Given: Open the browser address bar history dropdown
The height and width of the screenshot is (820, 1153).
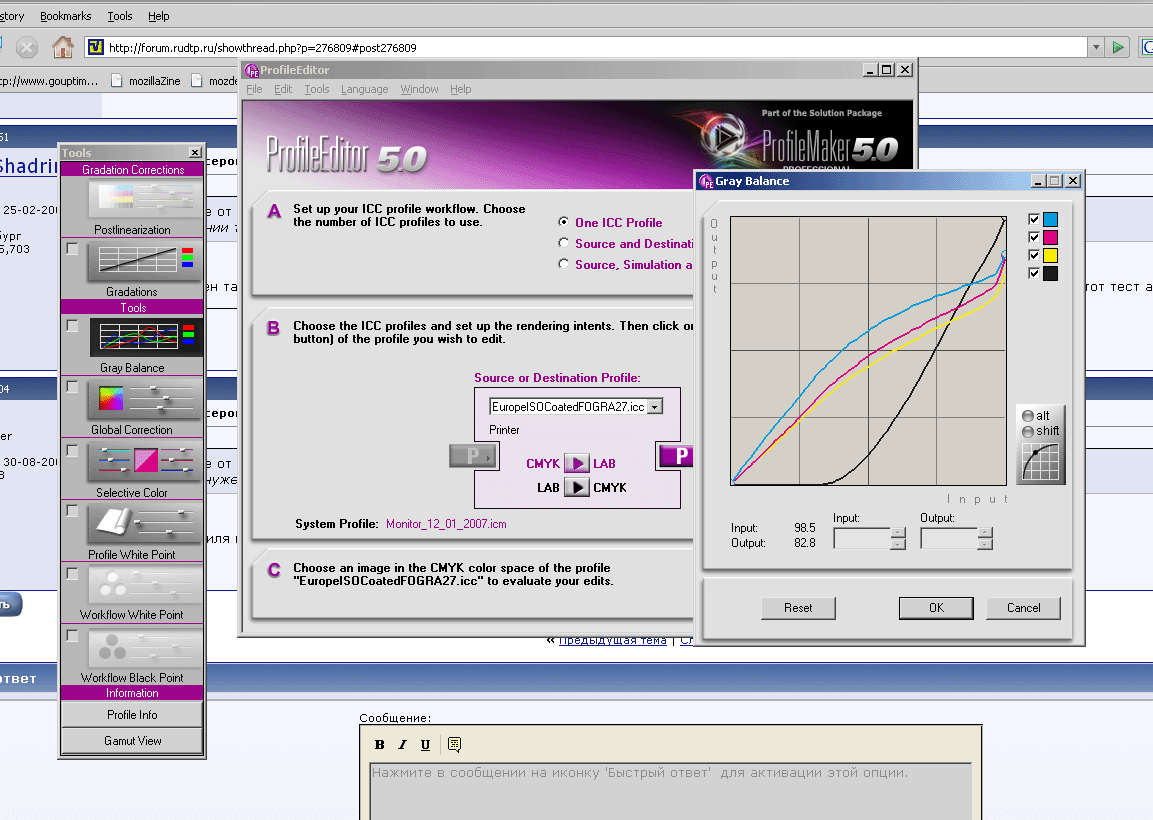Looking at the screenshot, I should click(1096, 48).
